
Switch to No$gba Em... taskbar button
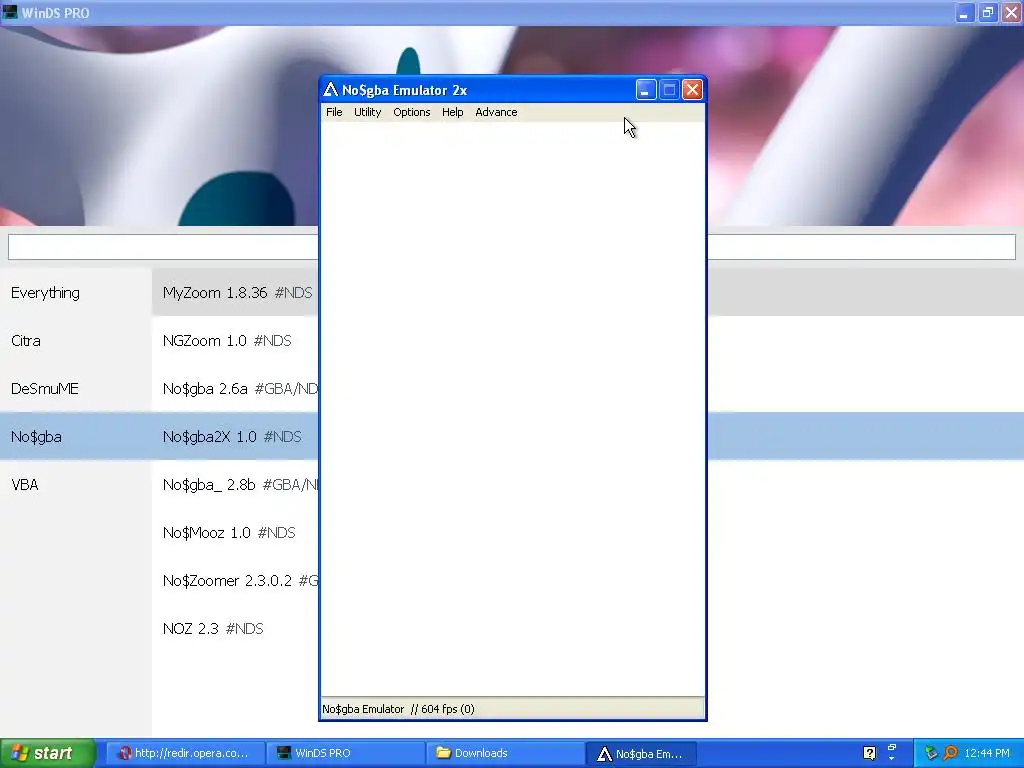tap(641, 753)
